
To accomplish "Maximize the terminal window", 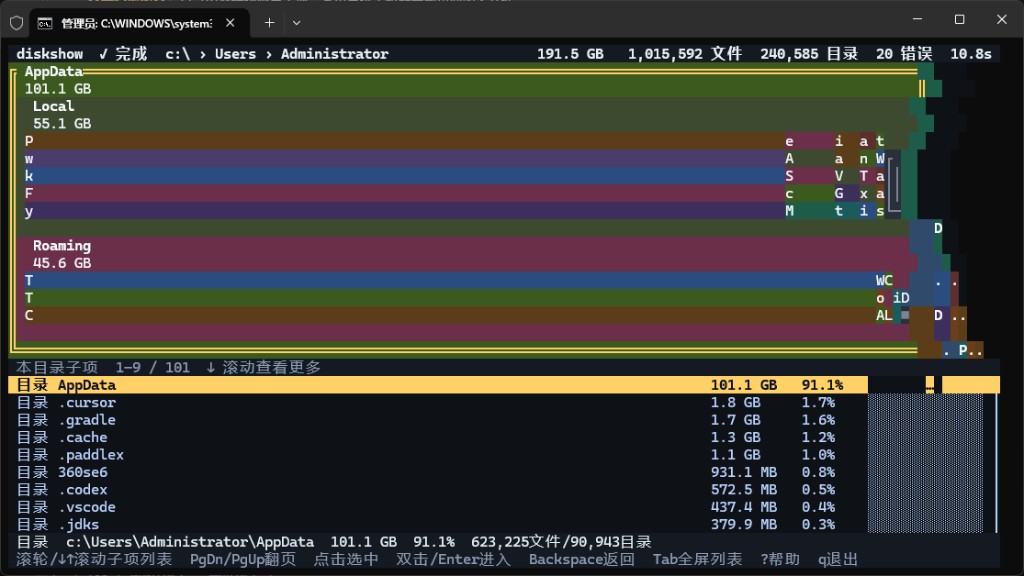I will [x=959, y=20].
